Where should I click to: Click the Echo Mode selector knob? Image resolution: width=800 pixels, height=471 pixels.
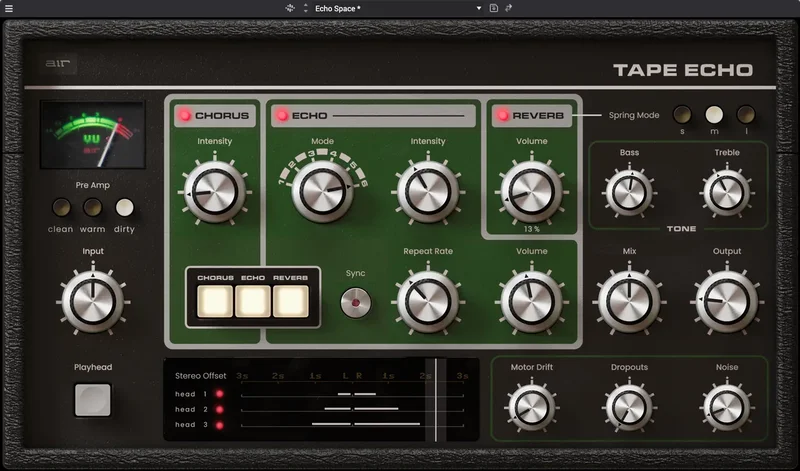tap(322, 192)
